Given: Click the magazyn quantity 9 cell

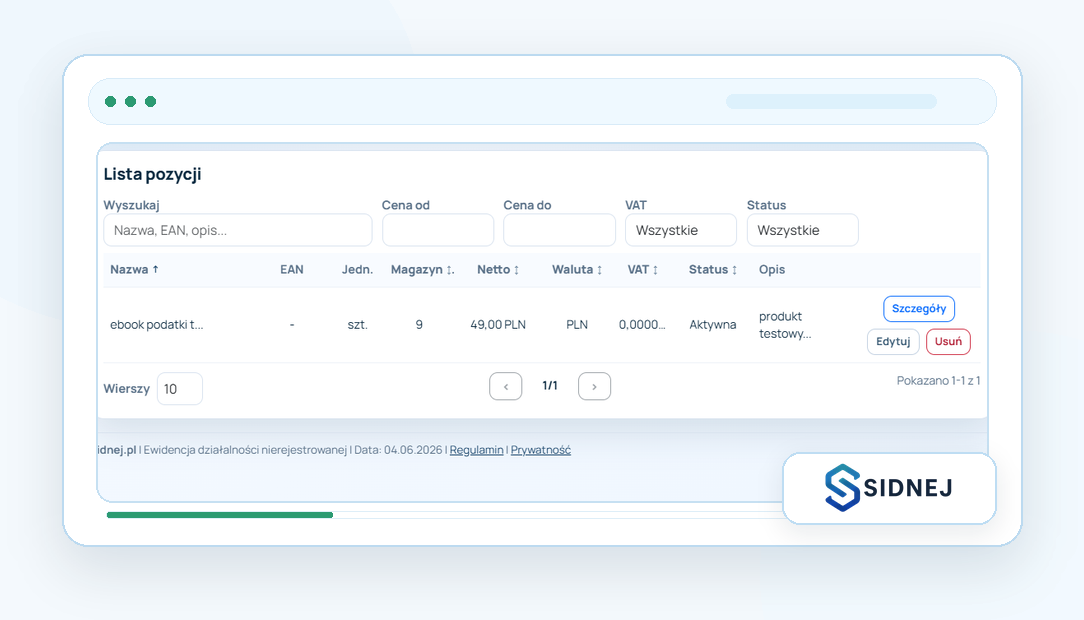Looking at the screenshot, I should (x=419, y=325).
